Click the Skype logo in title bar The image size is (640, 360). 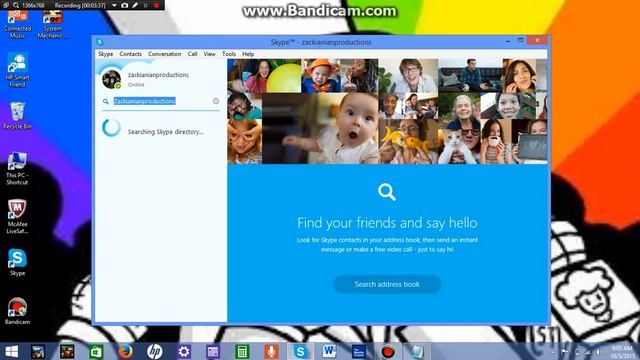pos(100,42)
